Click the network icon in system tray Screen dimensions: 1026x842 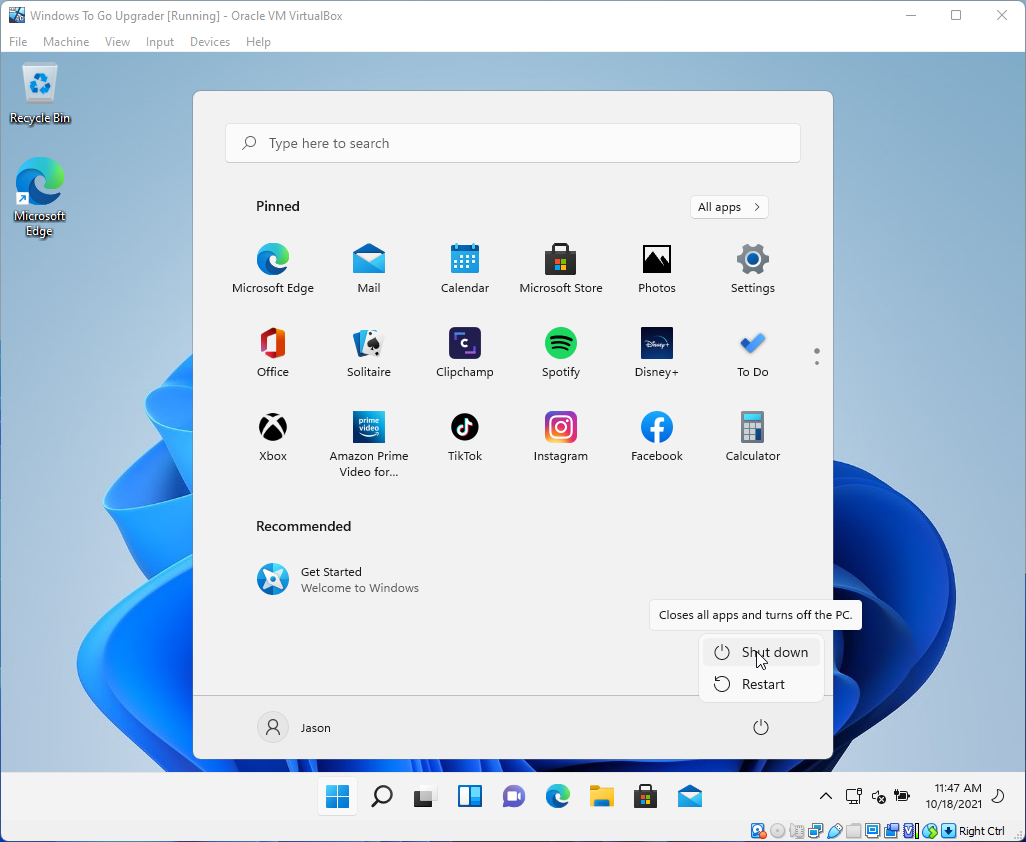[x=853, y=796]
